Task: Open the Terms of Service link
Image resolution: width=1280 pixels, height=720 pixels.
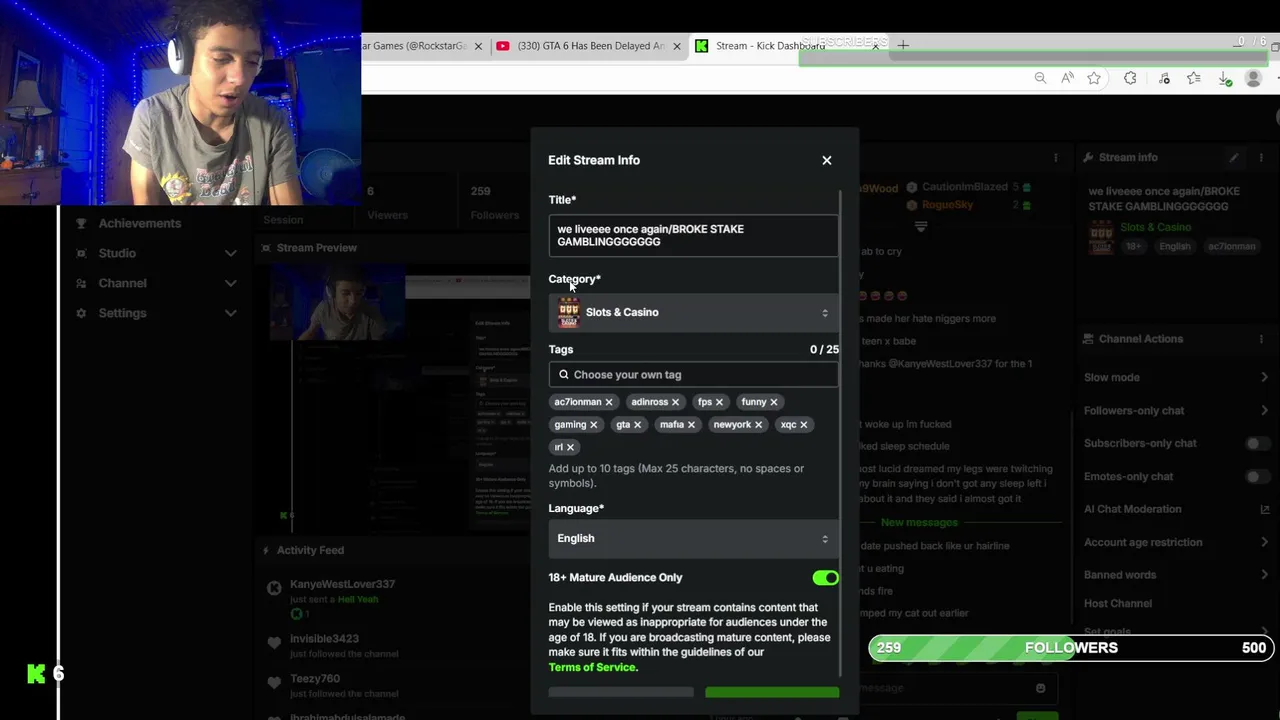Action: (592, 667)
